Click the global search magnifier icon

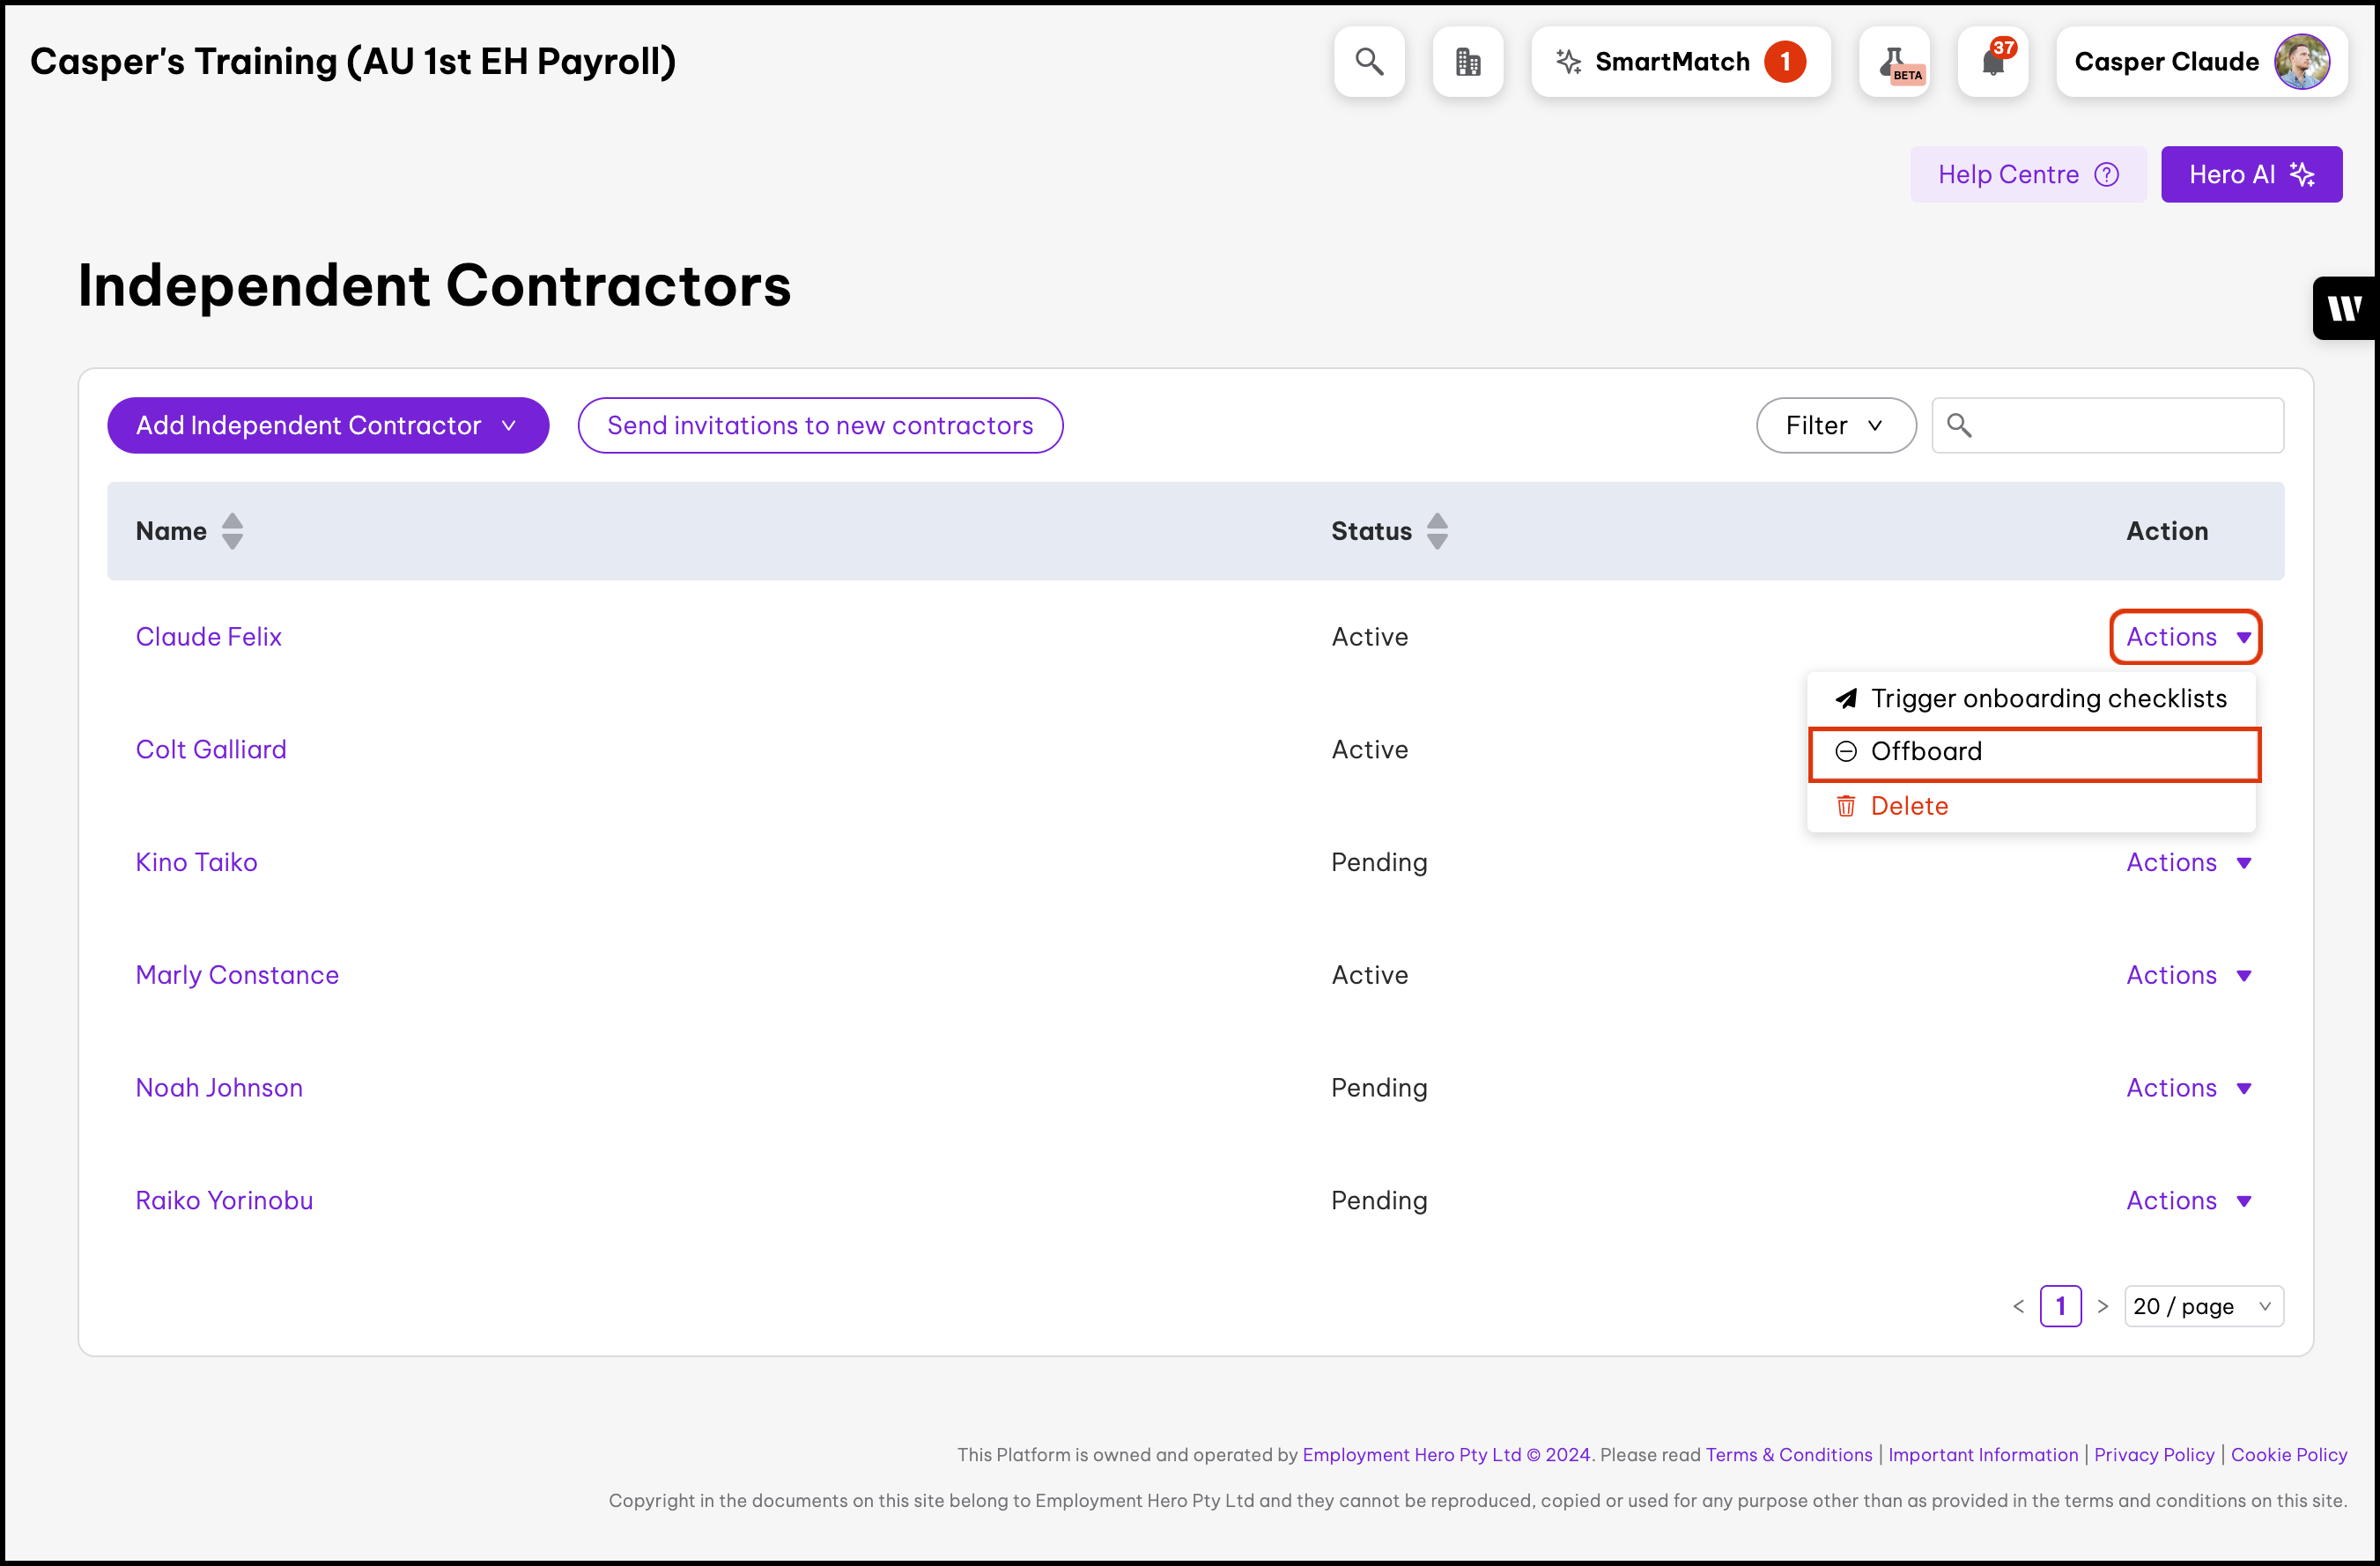click(x=1369, y=62)
